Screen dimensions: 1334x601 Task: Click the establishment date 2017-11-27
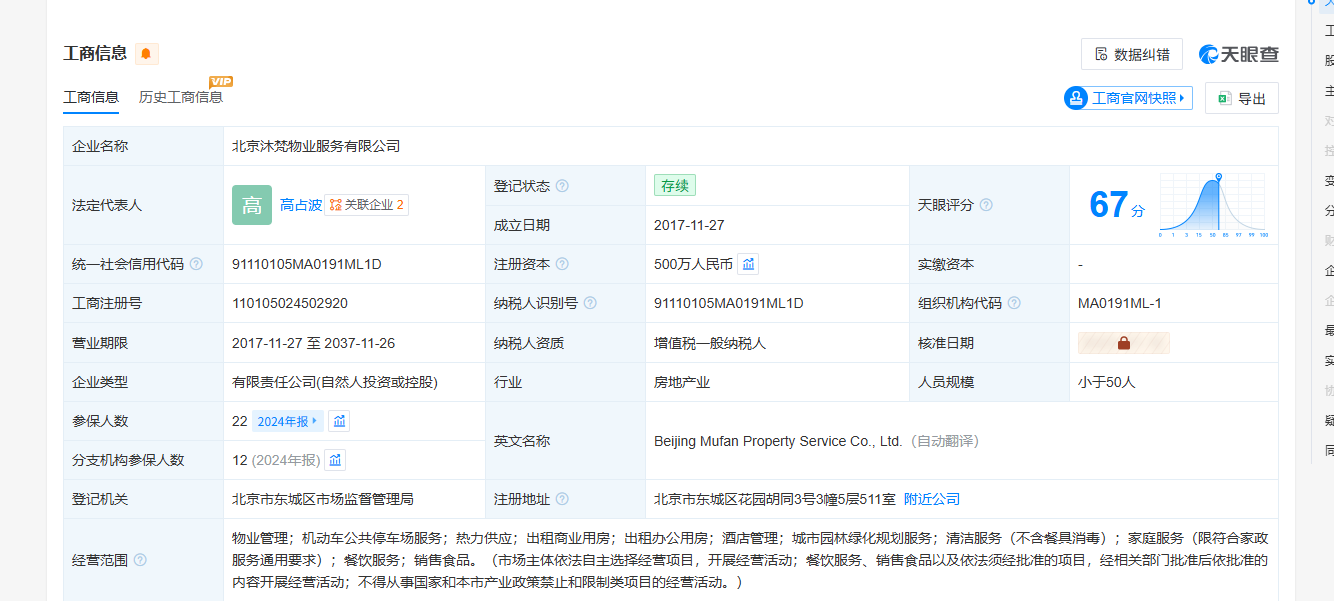689,225
